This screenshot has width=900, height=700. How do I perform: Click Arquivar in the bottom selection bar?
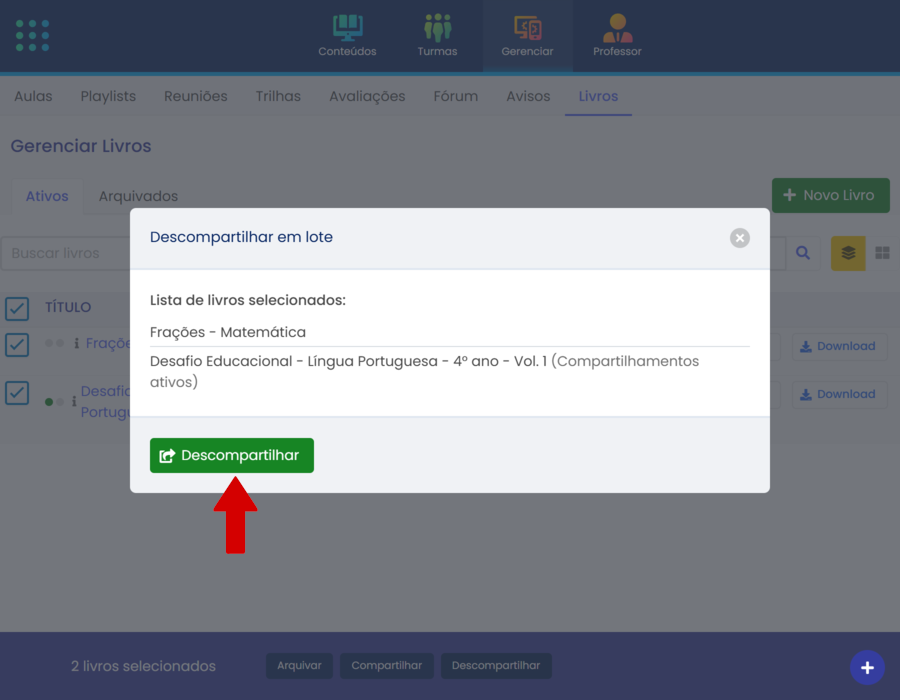pos(299,666)
